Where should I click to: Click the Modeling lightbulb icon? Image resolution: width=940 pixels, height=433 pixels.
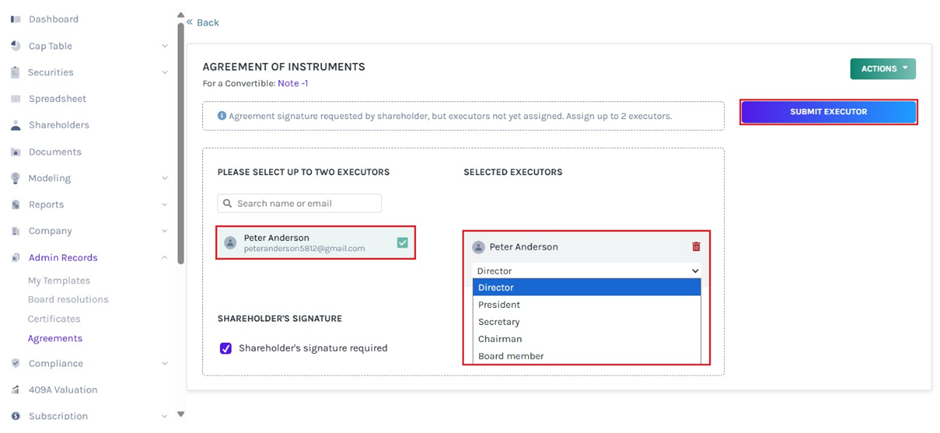pos(16,178)
